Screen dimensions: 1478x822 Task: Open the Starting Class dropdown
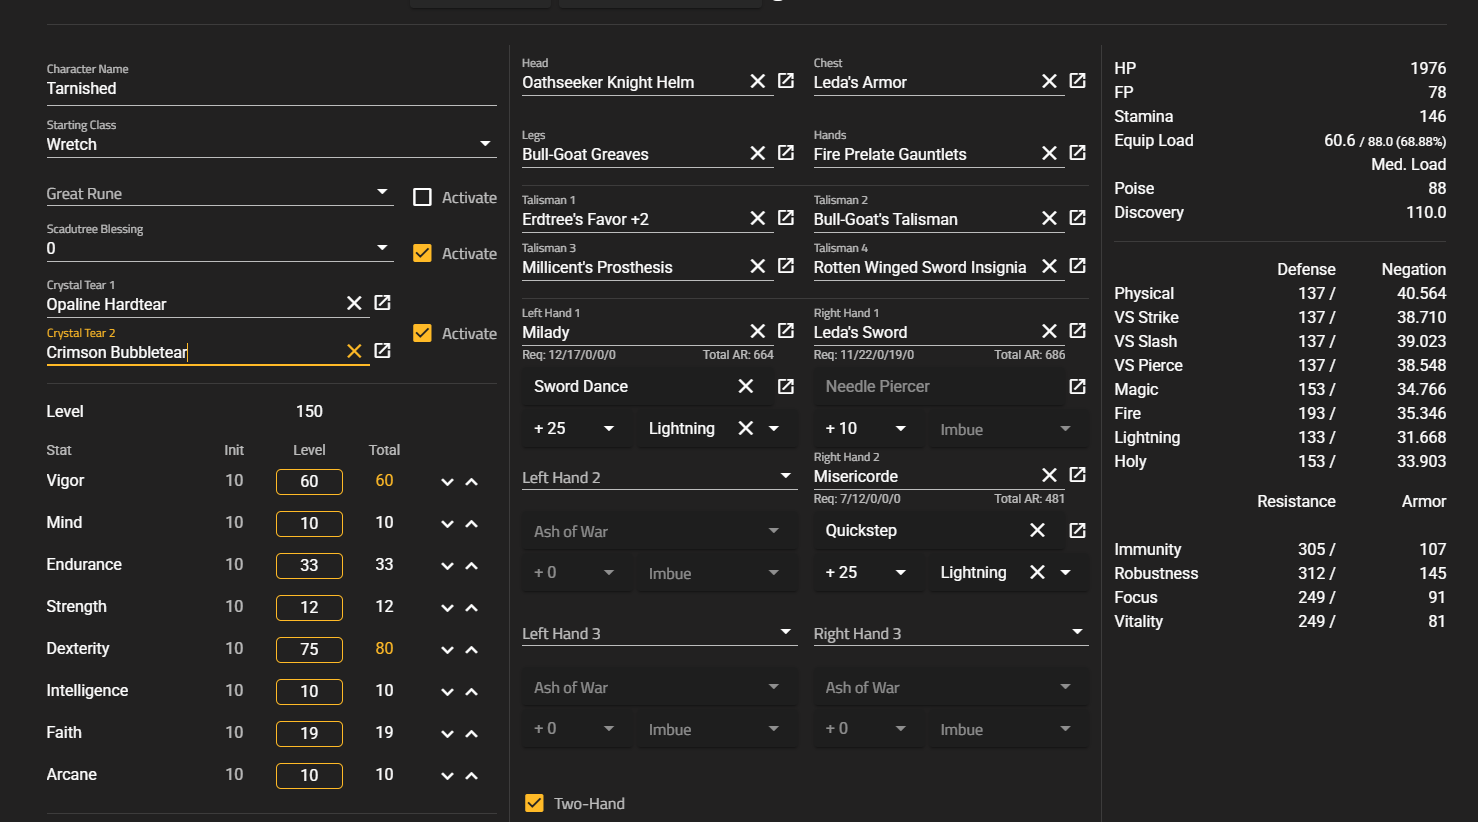coord(485,144)
